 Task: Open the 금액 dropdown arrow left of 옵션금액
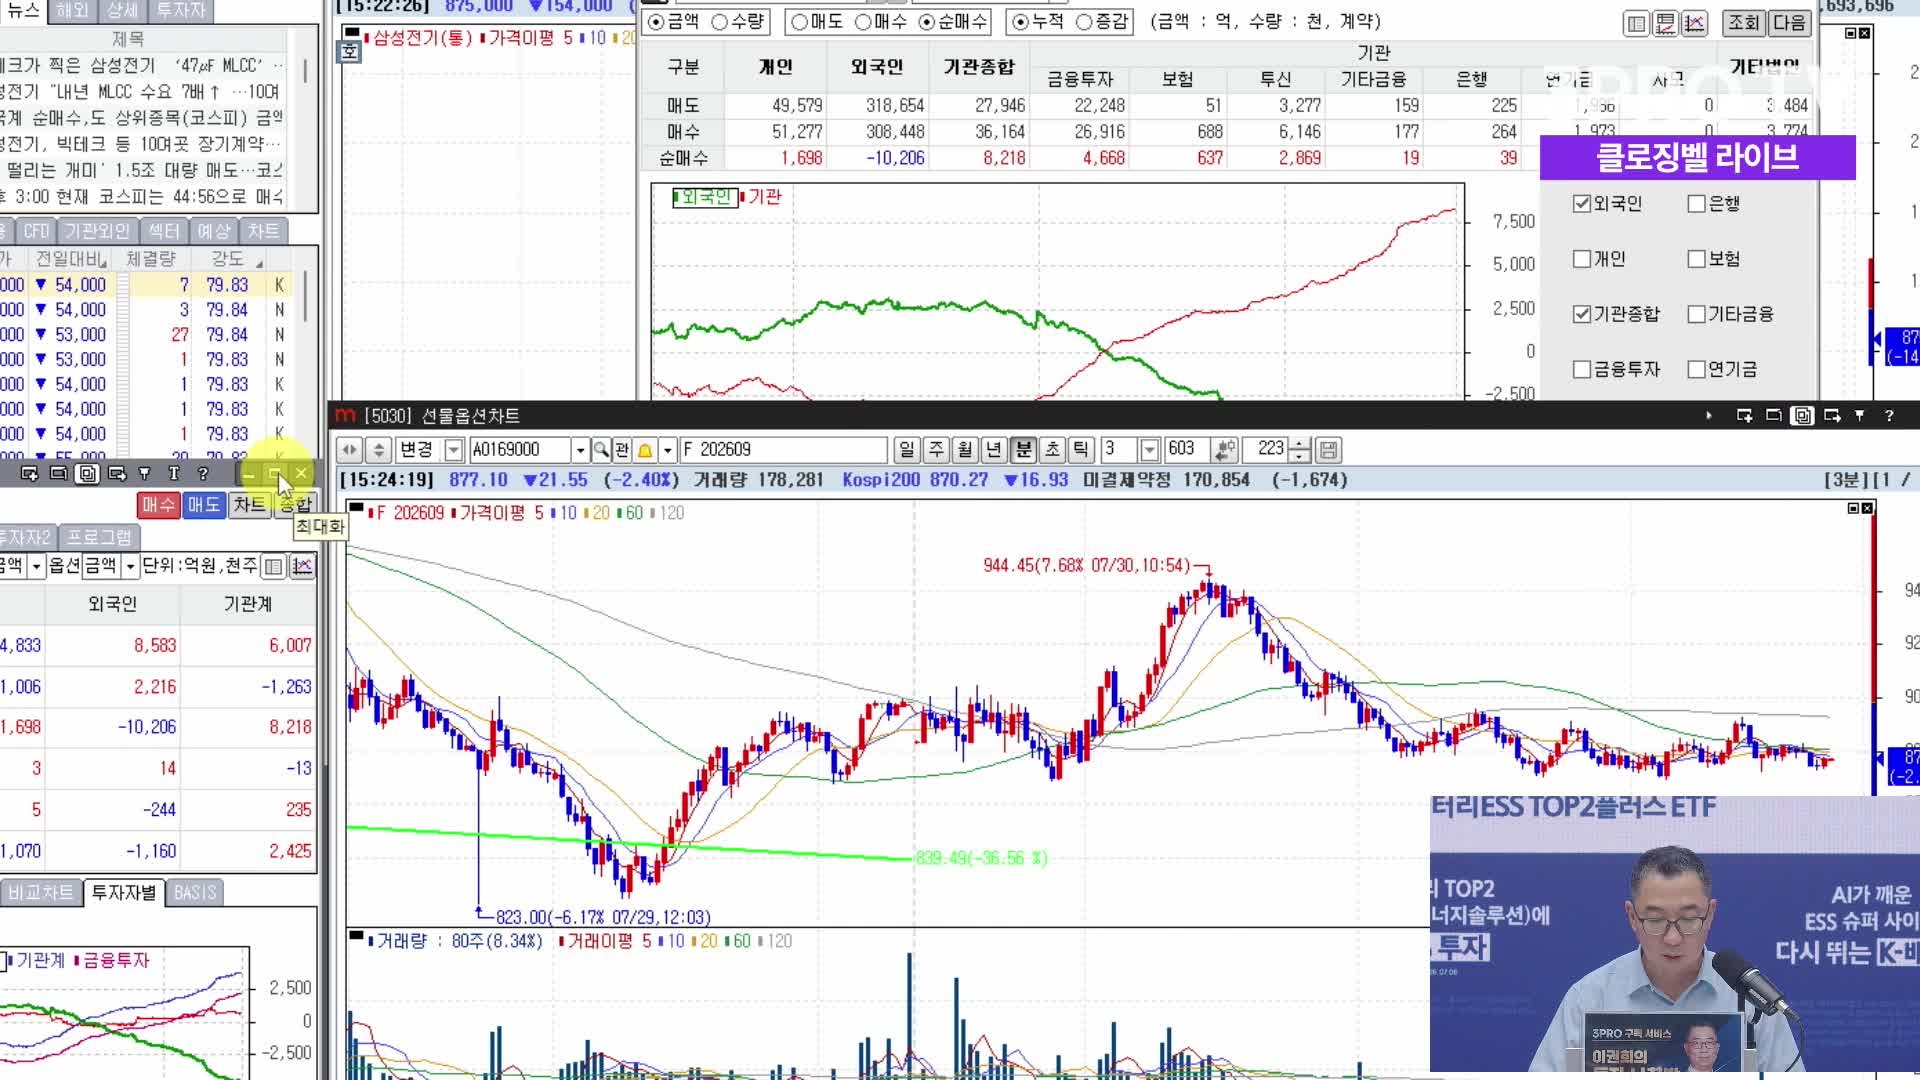coord(36,567)
